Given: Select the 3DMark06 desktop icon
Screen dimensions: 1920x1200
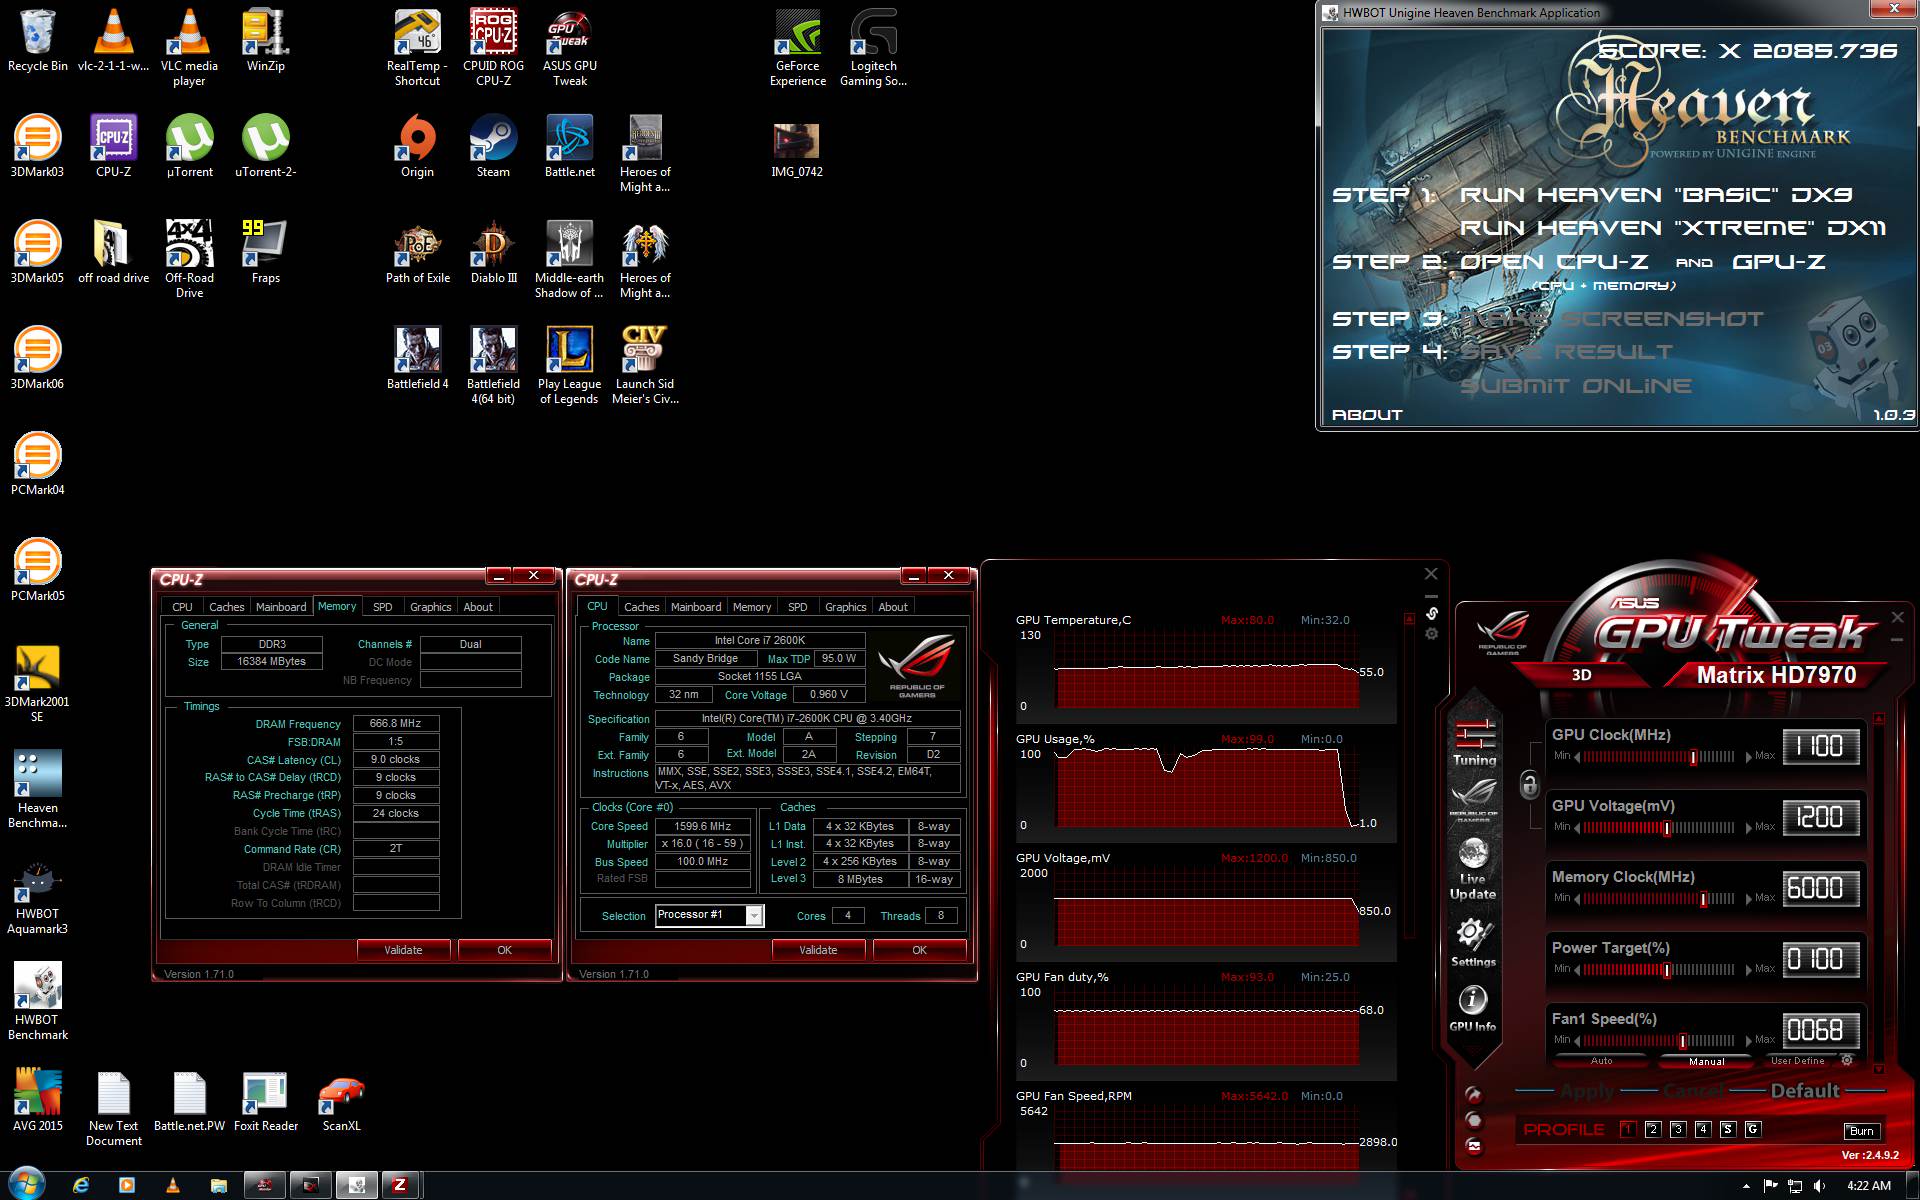Looking at the screenshot, I should point(37,358).
